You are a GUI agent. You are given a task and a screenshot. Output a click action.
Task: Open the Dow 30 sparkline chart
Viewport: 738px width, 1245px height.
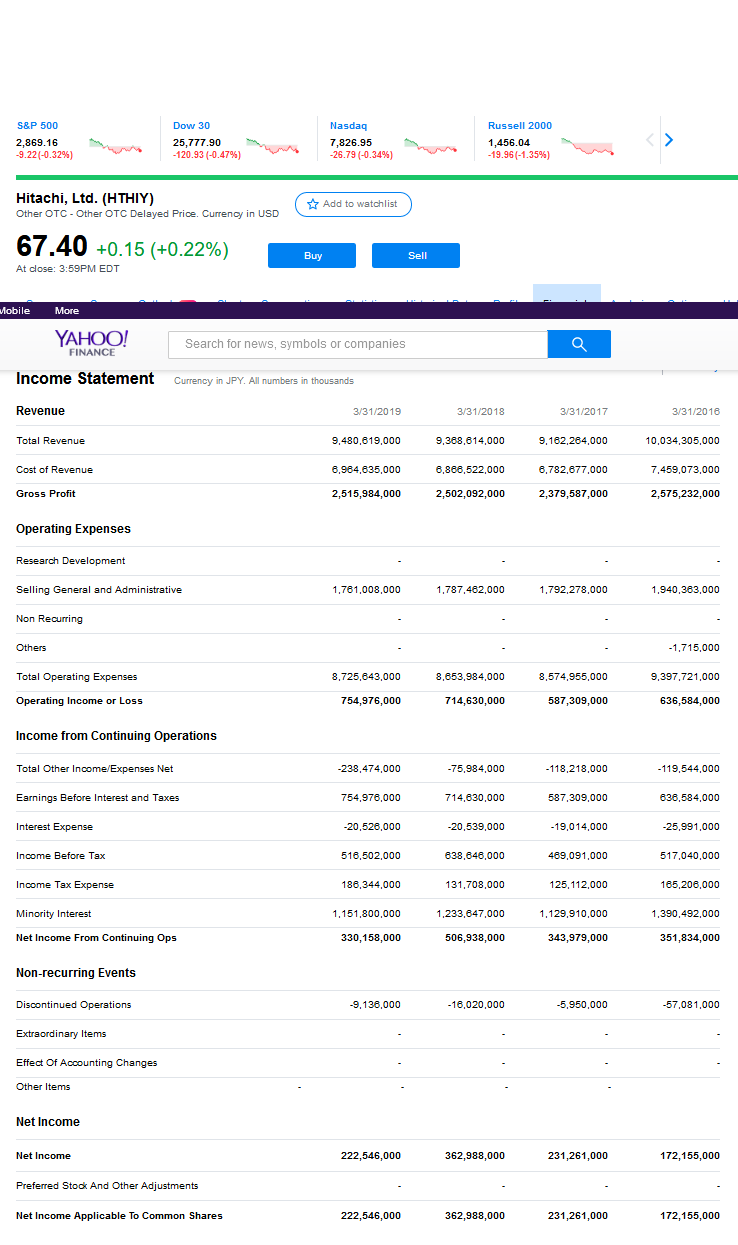pos(273,147)
